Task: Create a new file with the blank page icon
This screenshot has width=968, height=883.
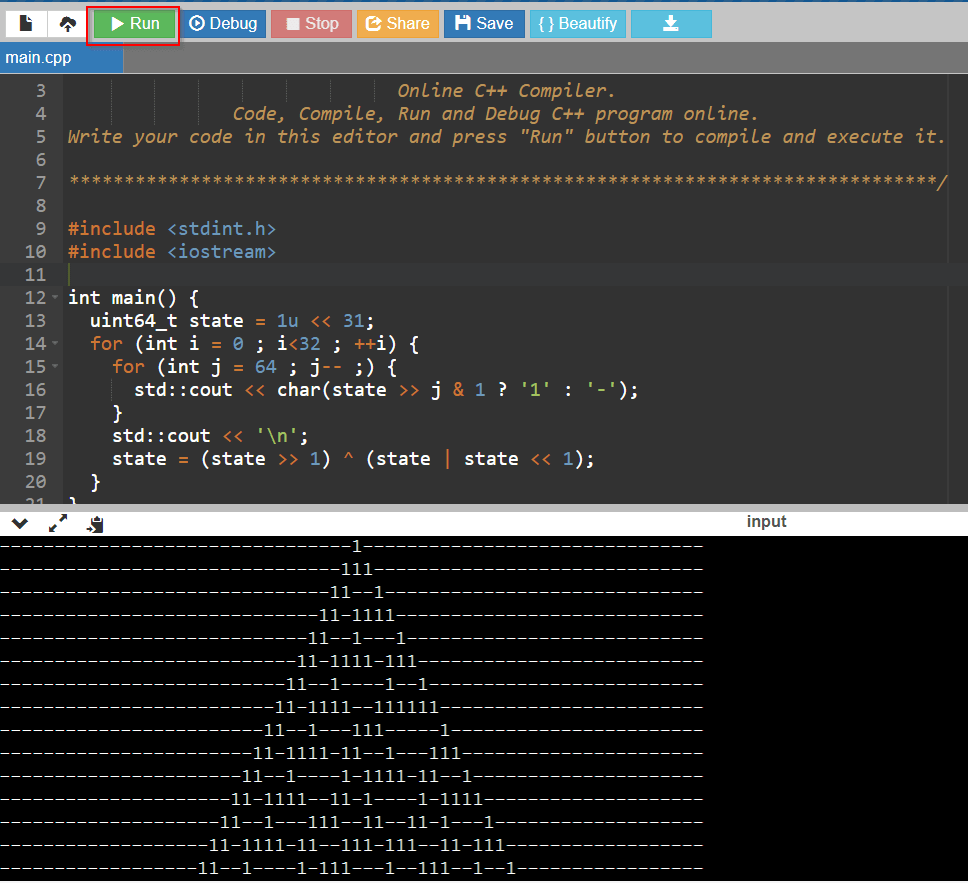Action: [26, 23]
